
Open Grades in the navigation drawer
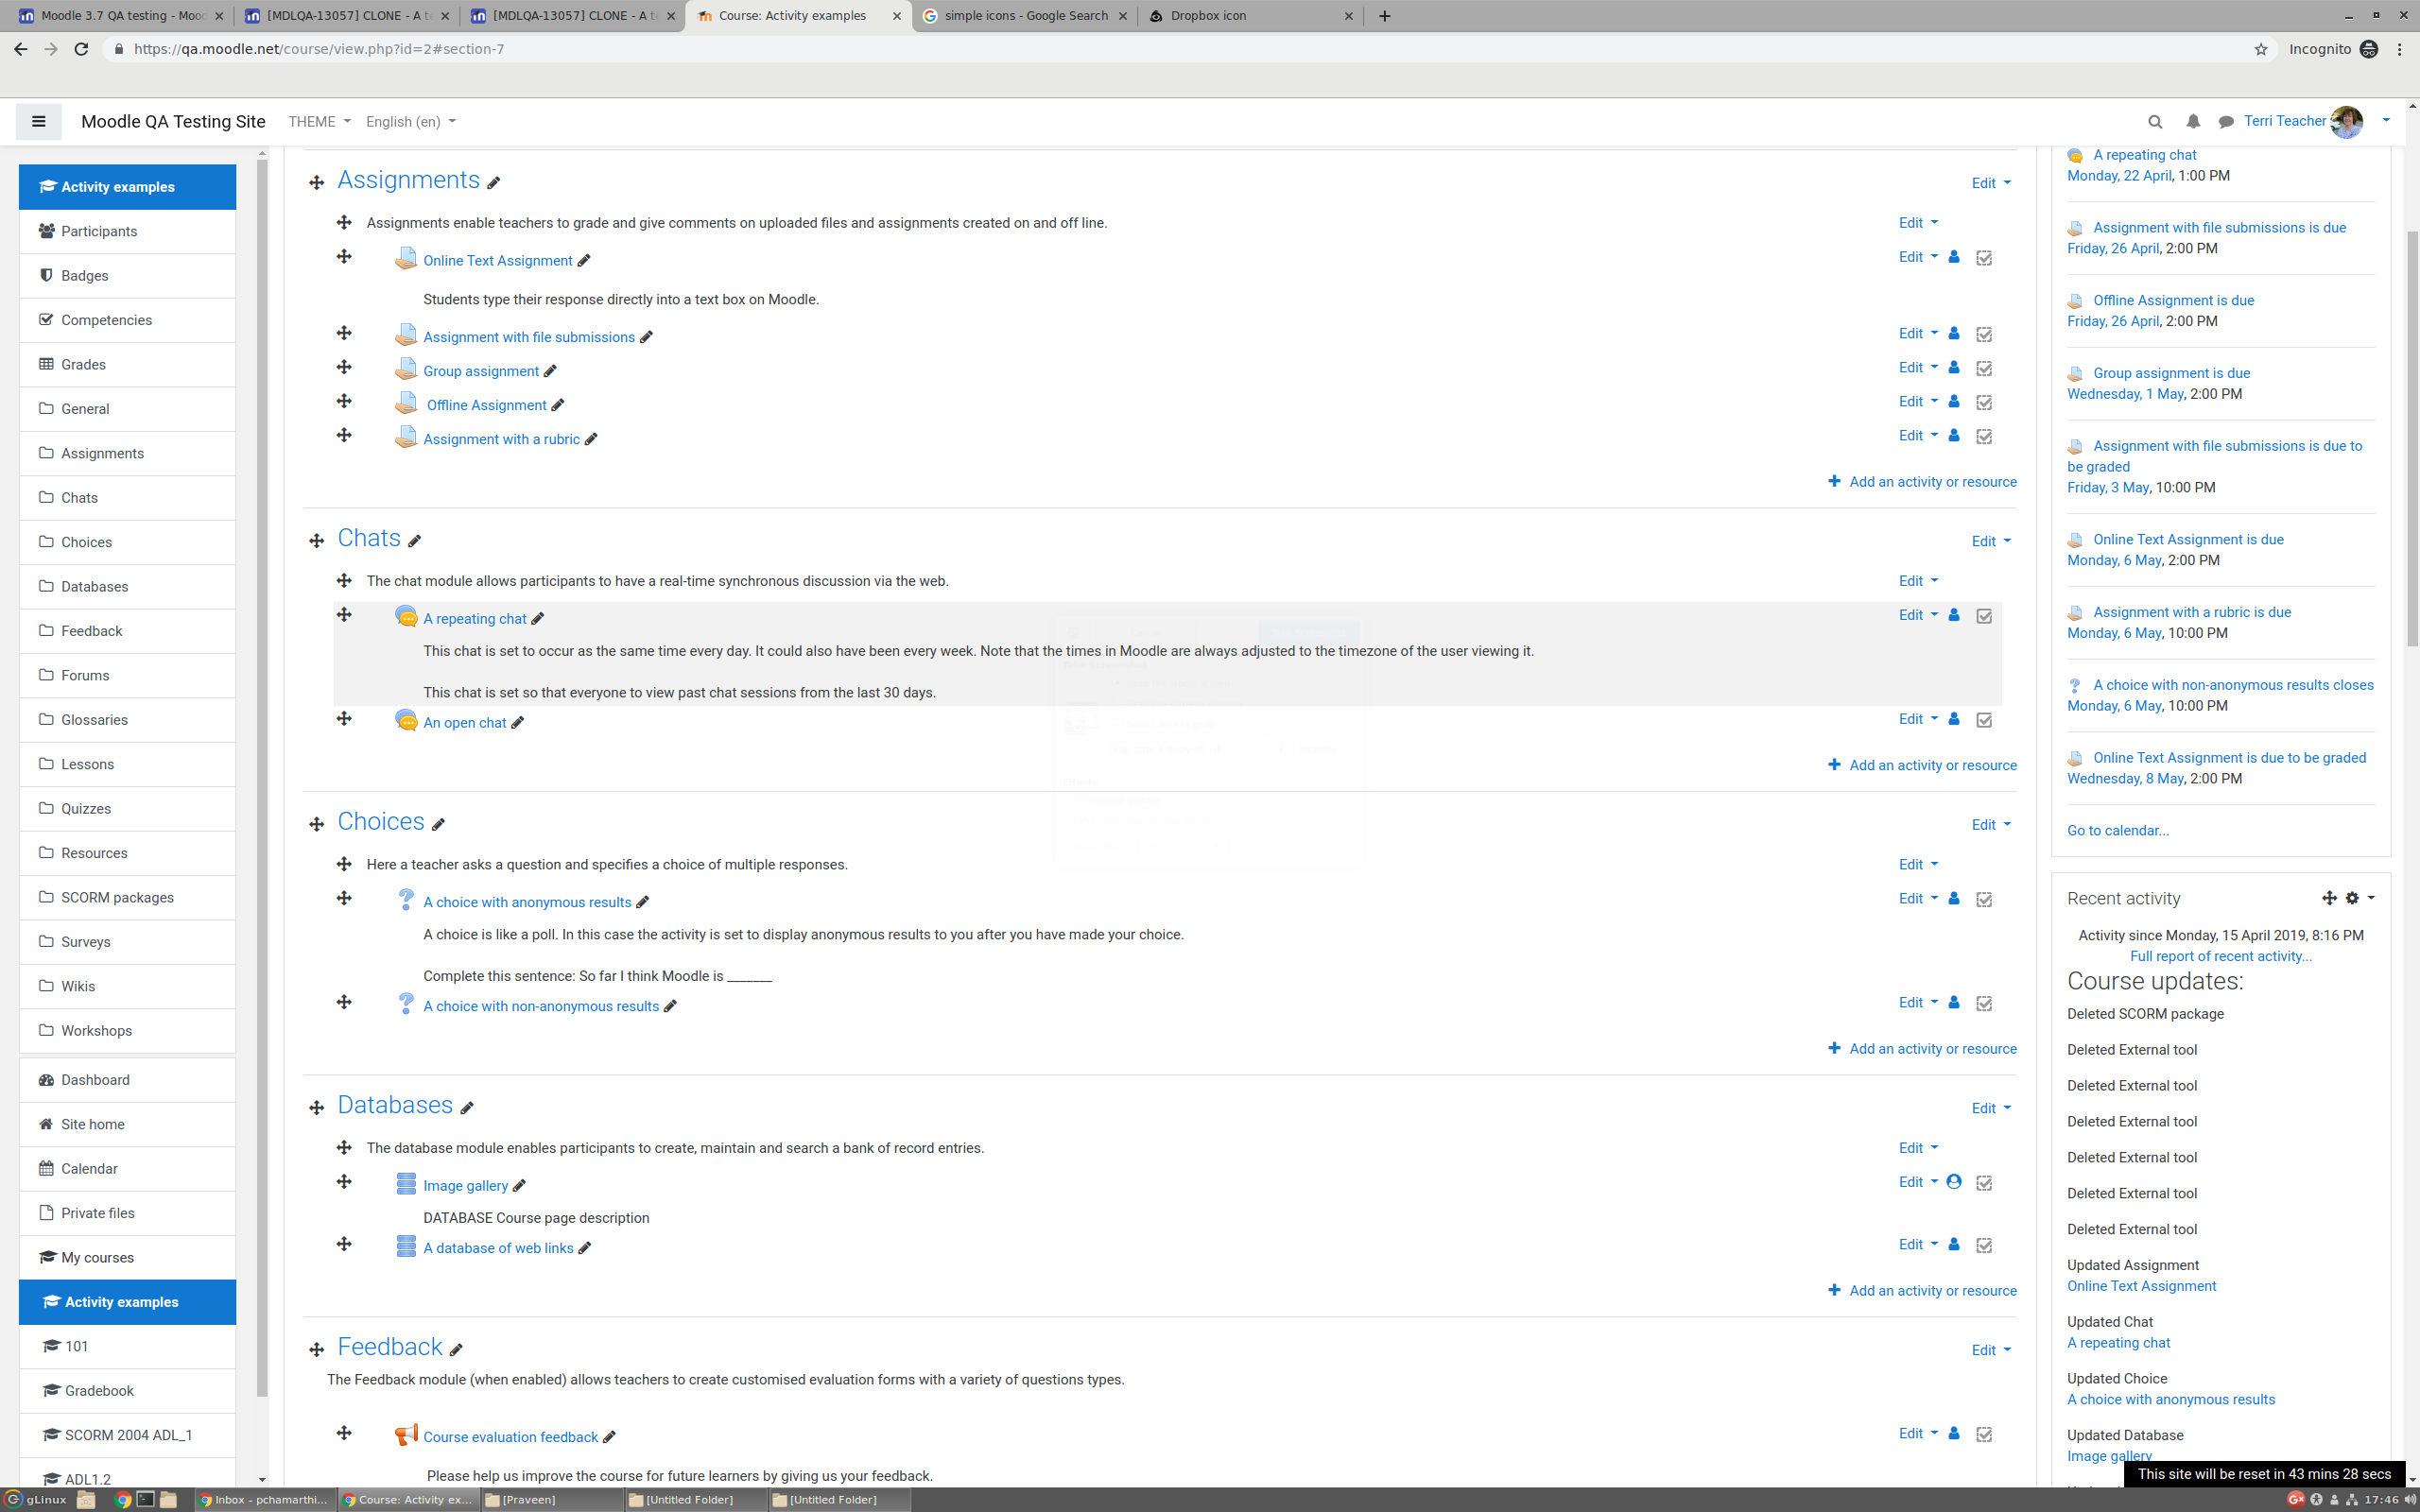pyautogui.click(x=127, y=364)
